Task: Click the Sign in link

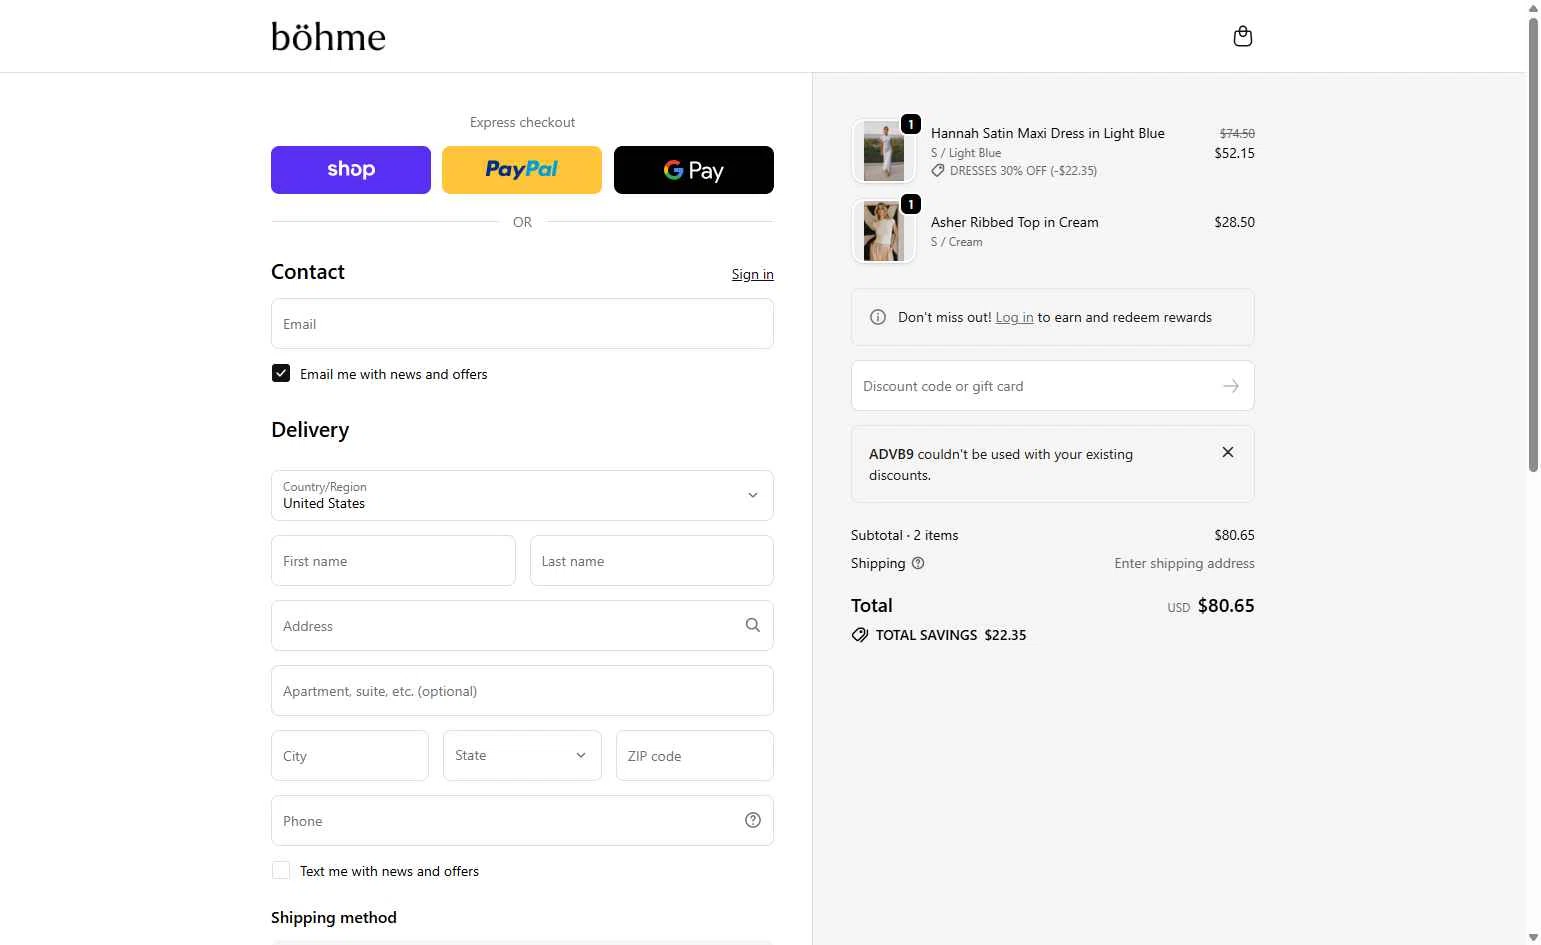Action: pyautogui.click(x=753, y=274)
